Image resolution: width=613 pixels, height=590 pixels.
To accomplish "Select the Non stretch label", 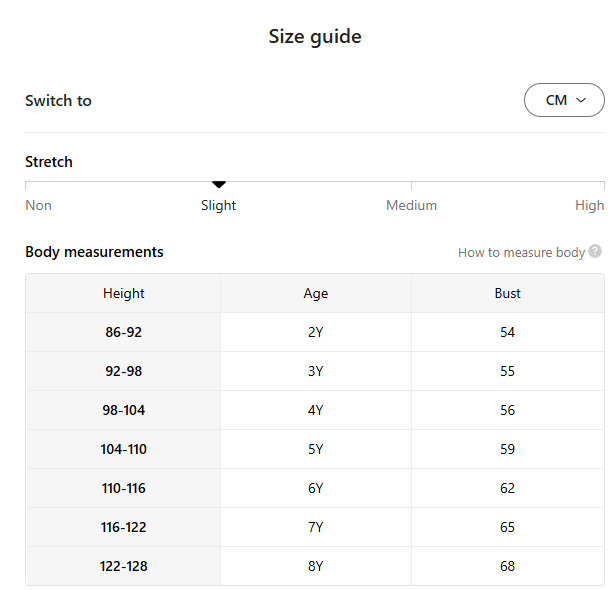I will (38, 205).
